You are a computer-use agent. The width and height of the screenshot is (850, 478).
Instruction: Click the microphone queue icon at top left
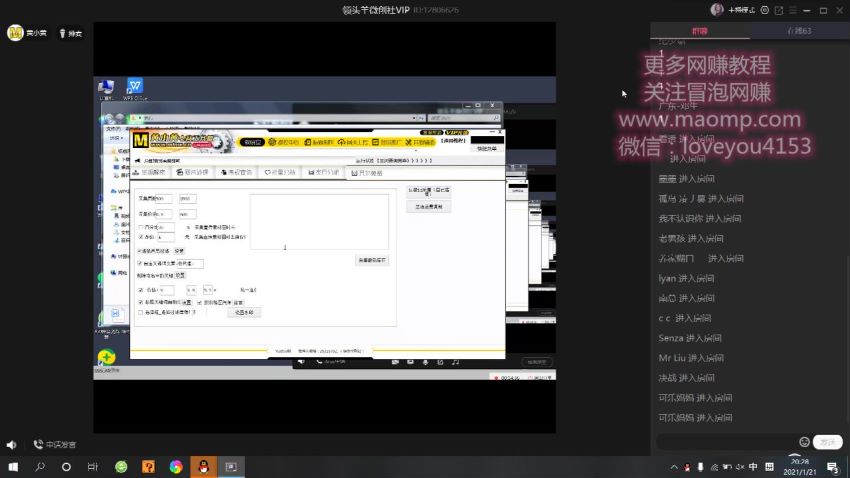pos(62,34)
